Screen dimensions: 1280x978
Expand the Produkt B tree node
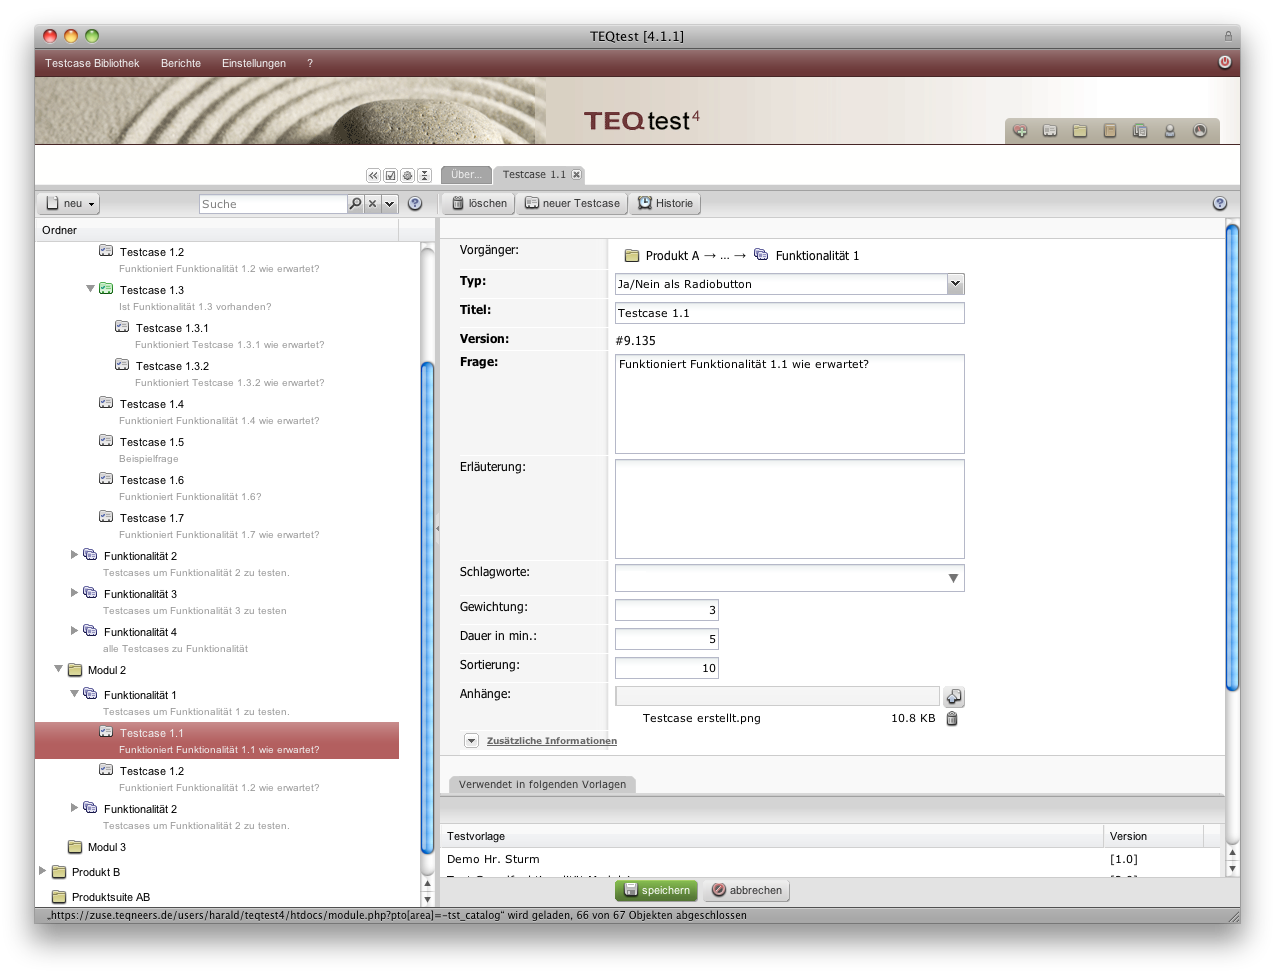[x=42, y=871]
